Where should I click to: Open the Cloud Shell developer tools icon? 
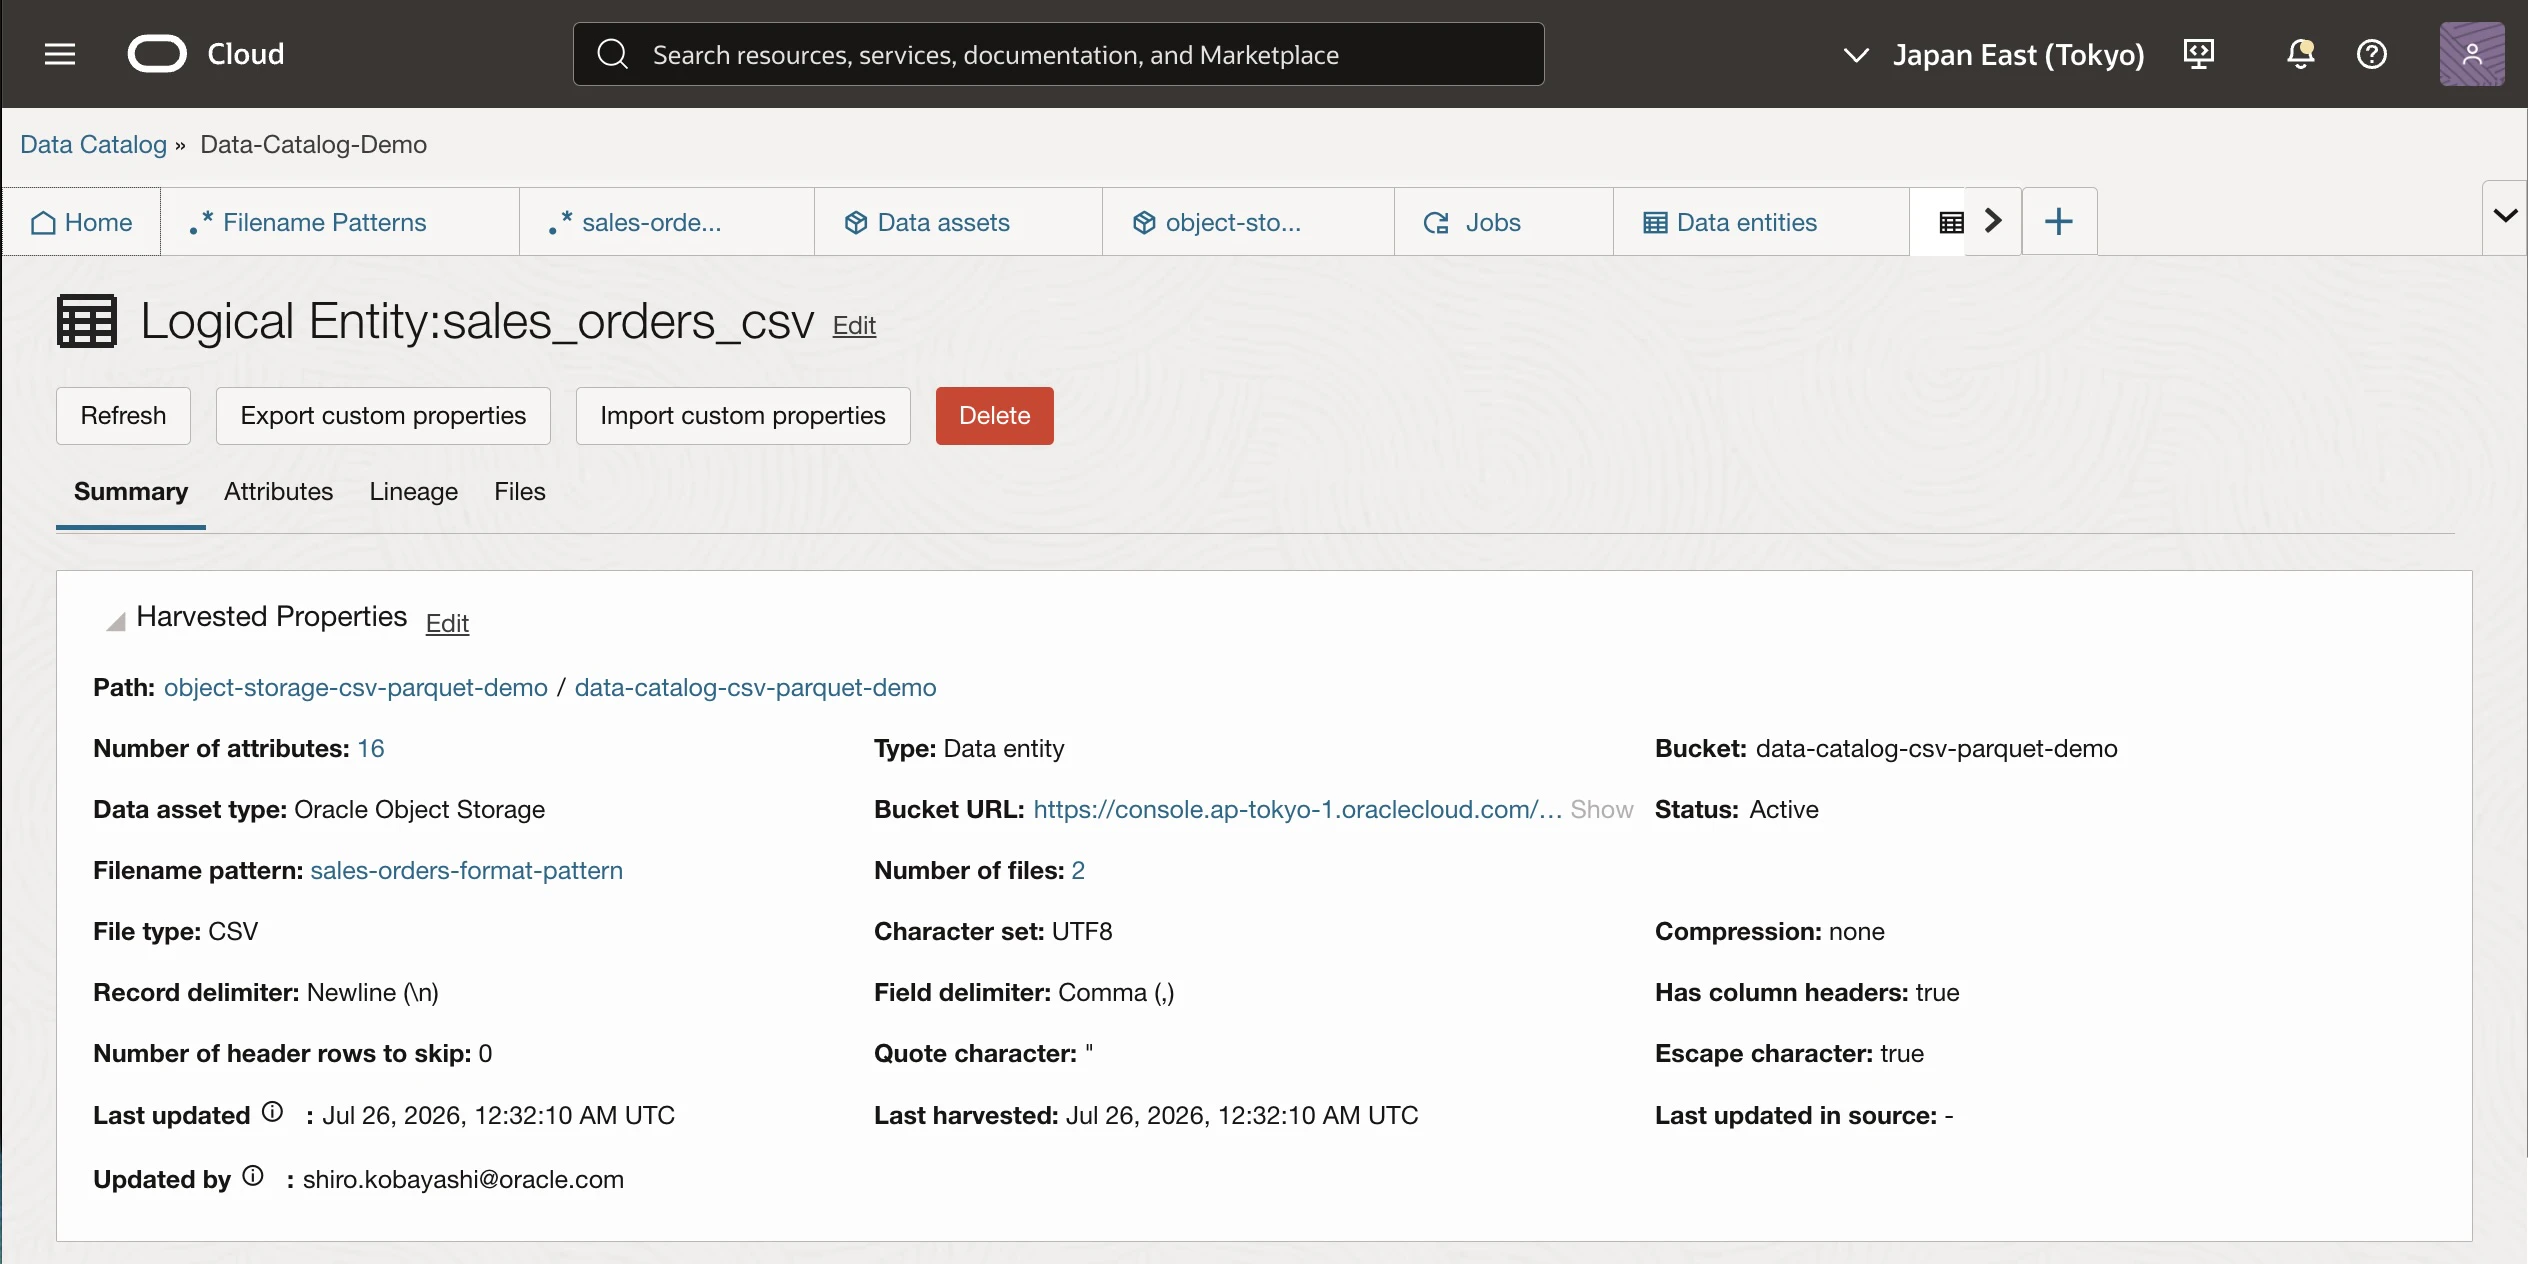pos(2198,54)
